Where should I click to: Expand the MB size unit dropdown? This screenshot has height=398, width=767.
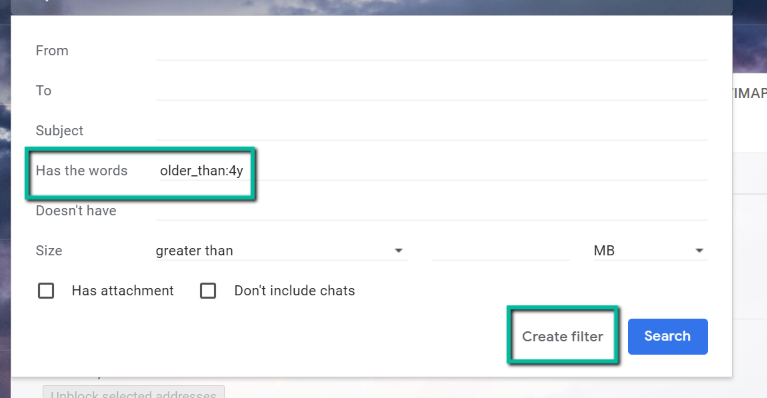(650, 250)
